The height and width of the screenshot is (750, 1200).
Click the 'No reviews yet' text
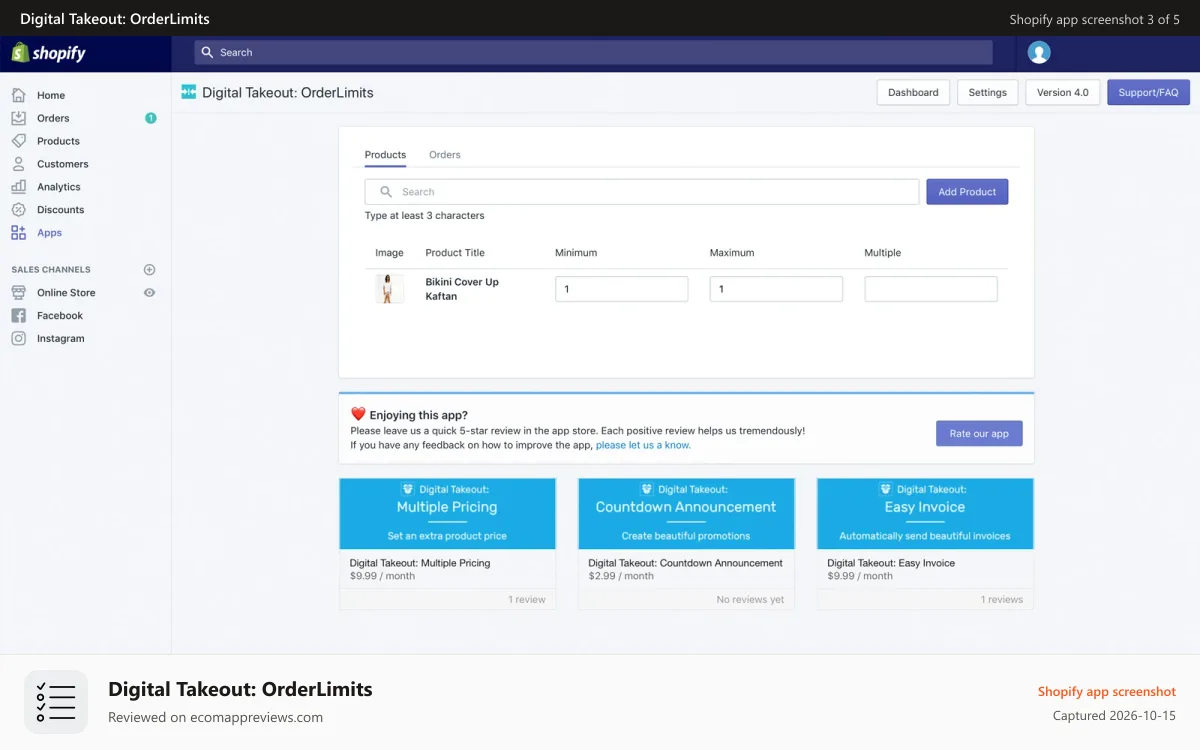pos(750,600)
